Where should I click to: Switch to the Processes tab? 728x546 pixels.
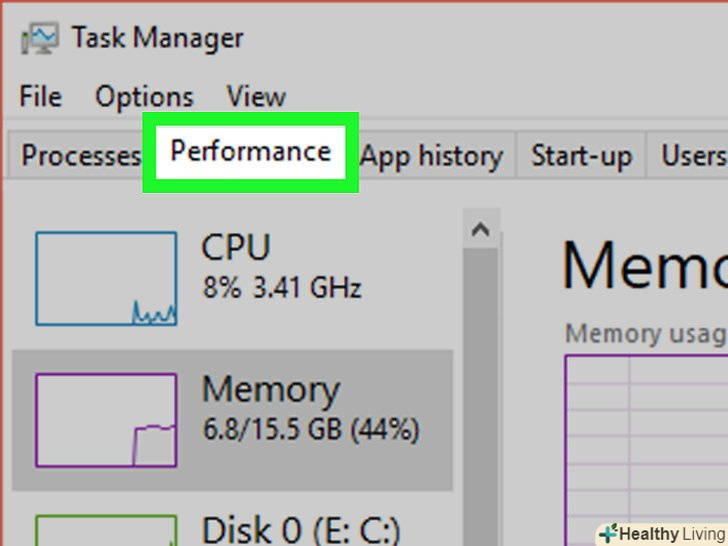(80, 156)
